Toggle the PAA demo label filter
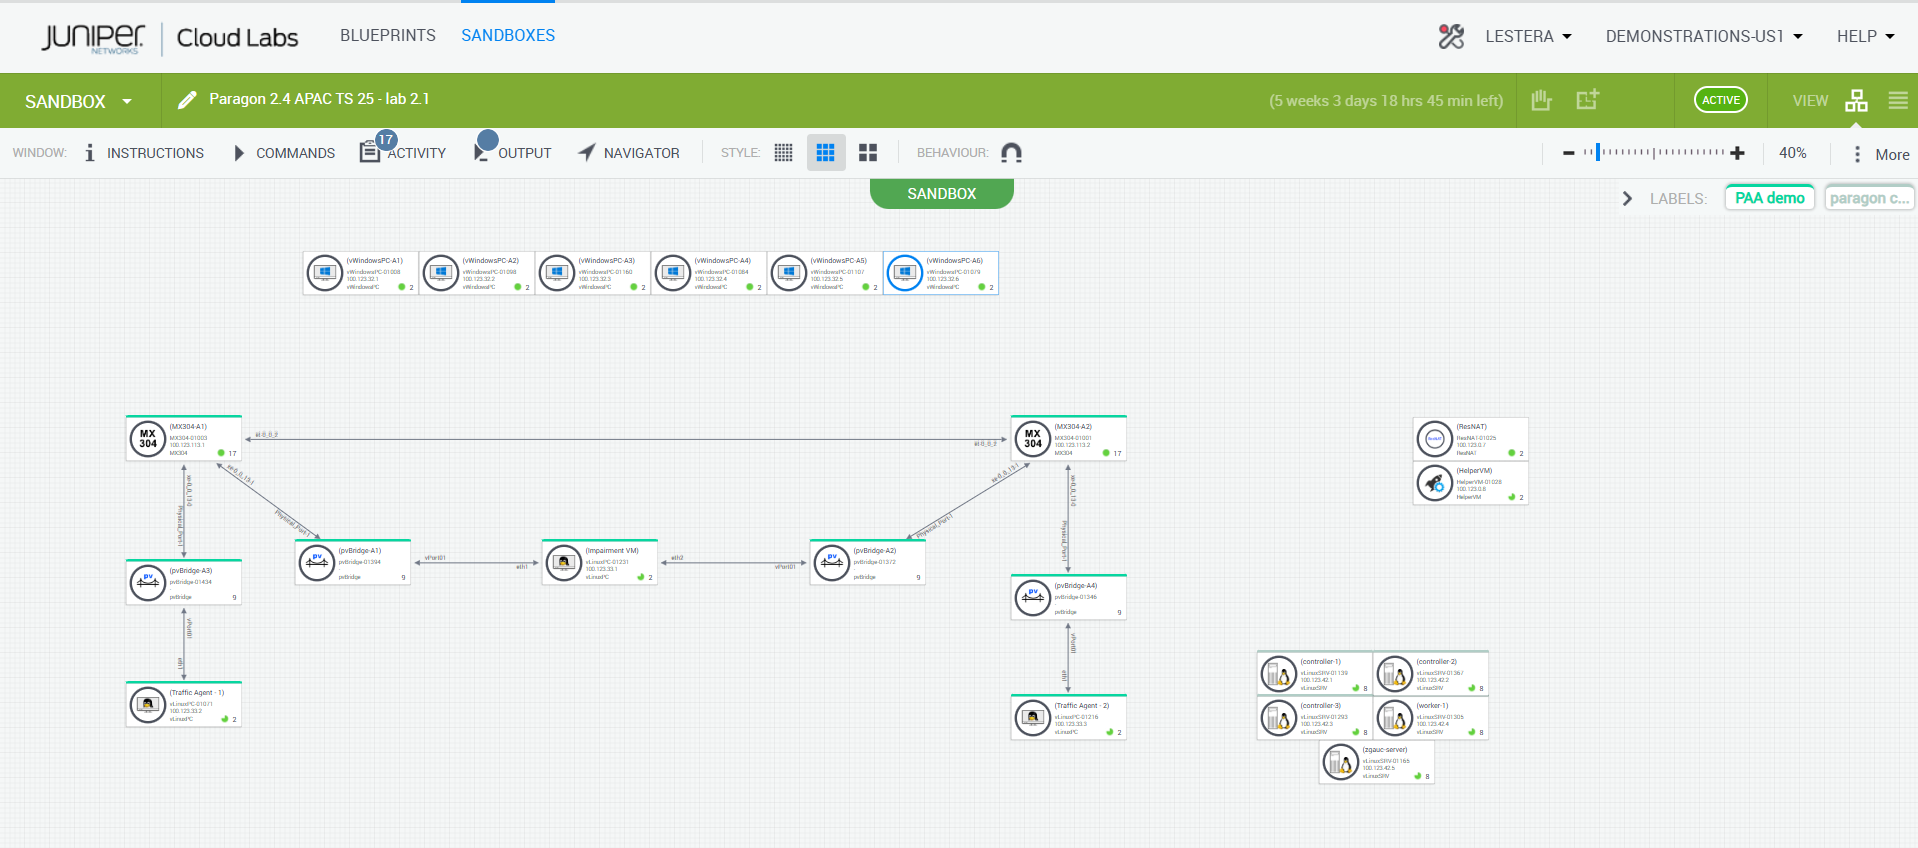The width and height of the screenshot is (1918, 848). point(1769,198)
